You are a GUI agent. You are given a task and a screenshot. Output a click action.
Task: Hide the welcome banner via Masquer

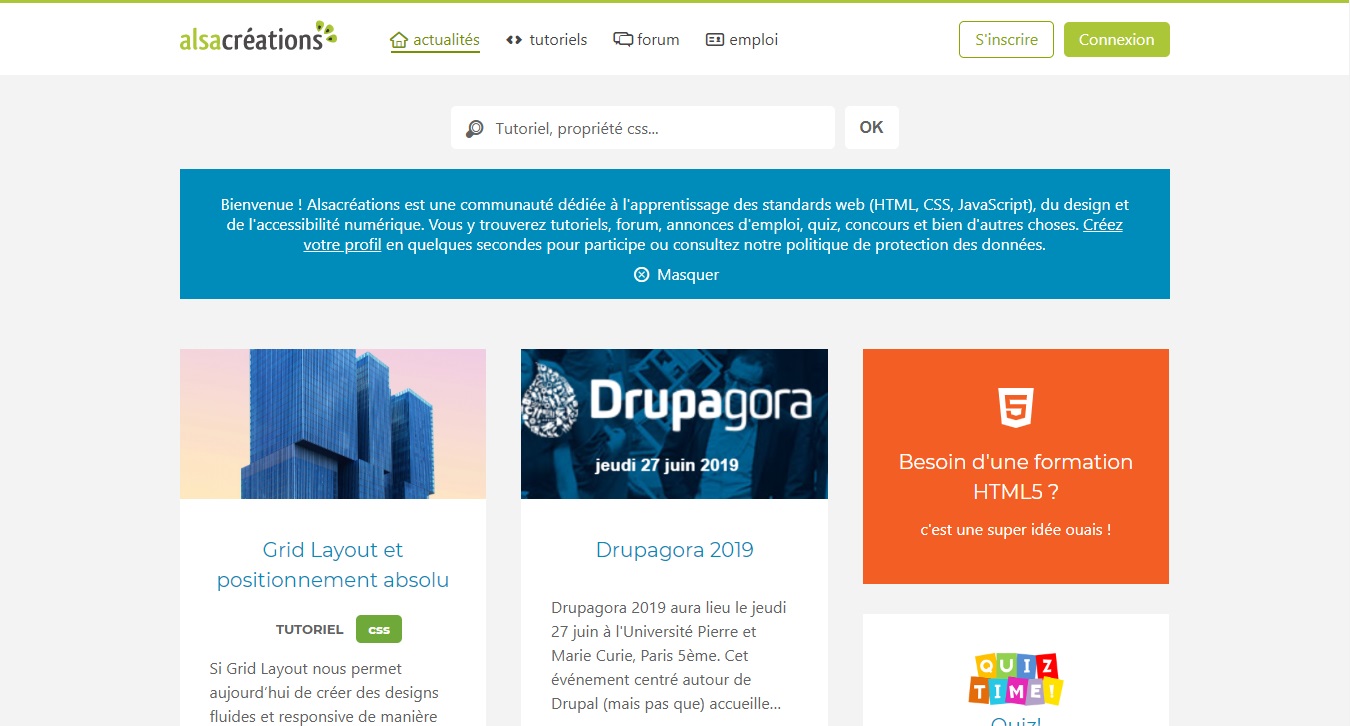677,274
